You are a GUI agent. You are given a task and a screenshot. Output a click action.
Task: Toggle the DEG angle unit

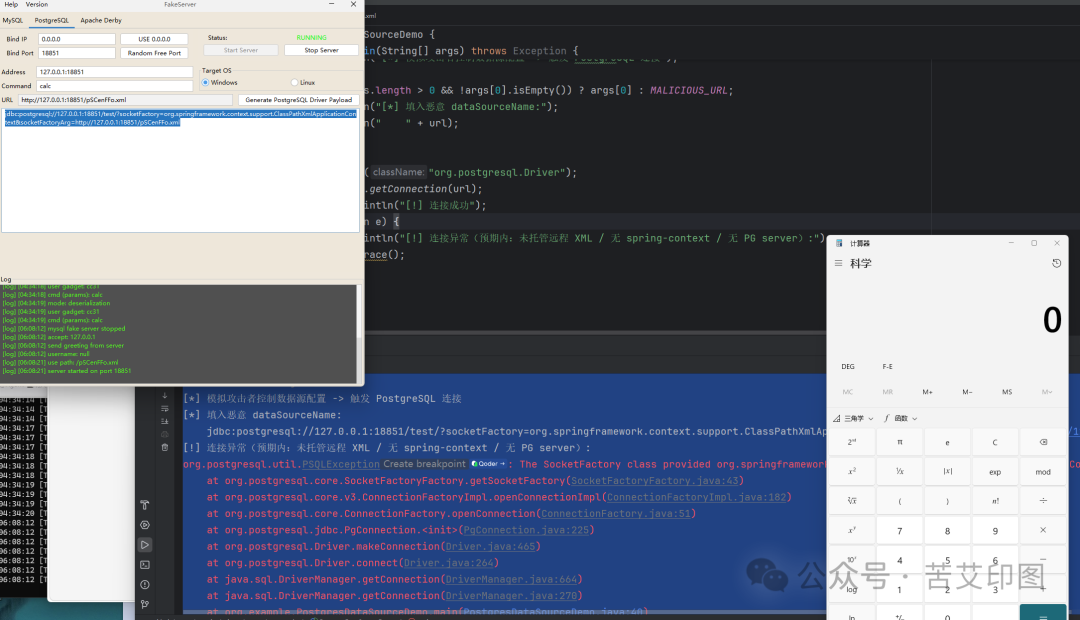tap(848, 366)
